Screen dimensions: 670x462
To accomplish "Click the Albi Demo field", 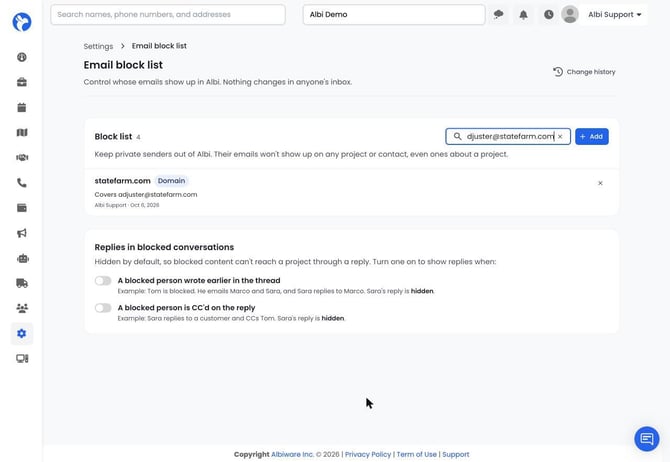I will 394,15.
